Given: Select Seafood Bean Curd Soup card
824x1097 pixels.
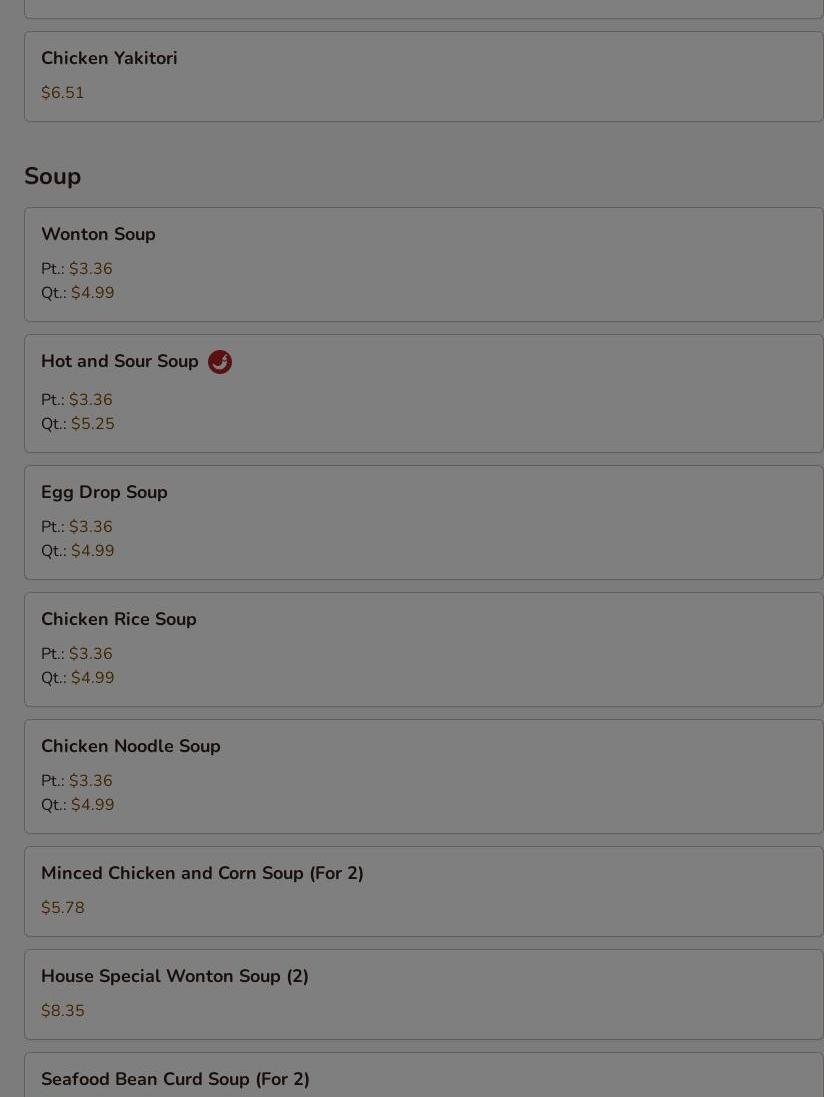Looking at the screenshot, I should pyautogui.click(x=424, y=1075).
